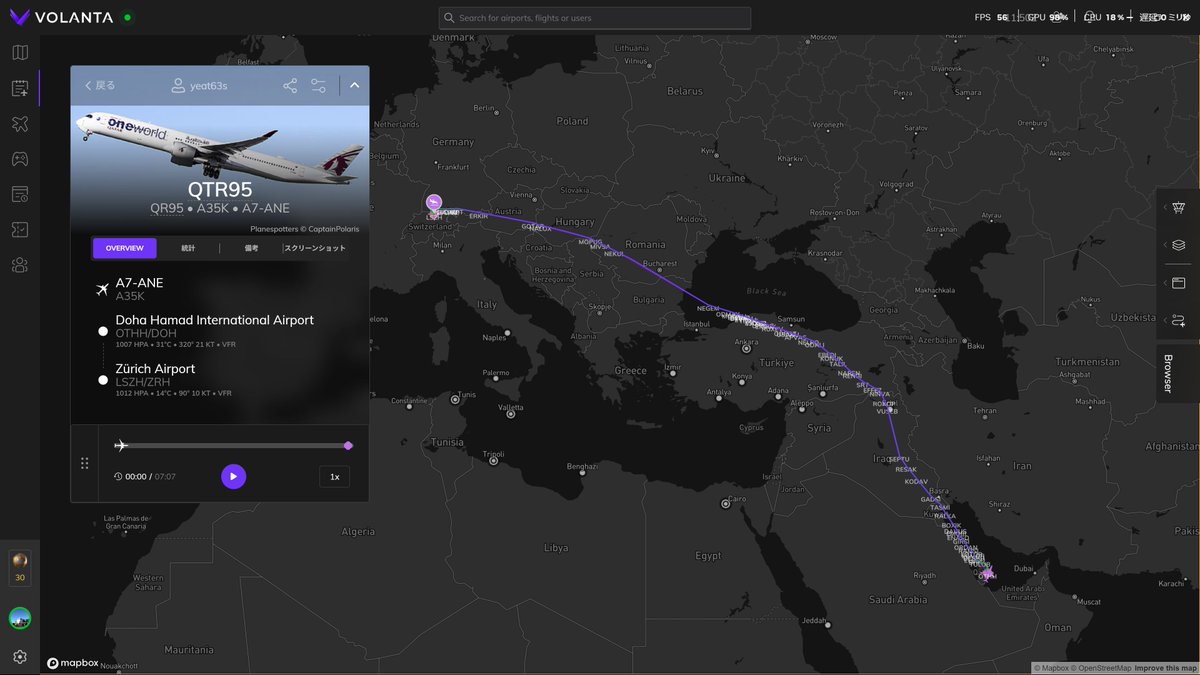Click the Zürich arrival marker on map
Screen dimensions: 1200x675
point(433,203)
